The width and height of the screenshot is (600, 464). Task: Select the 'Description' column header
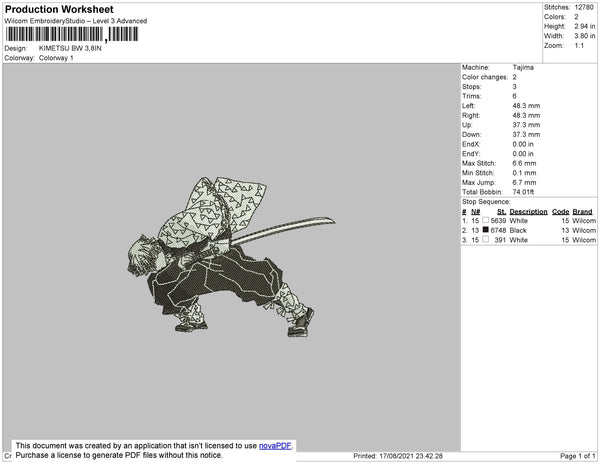click(528, 212)
